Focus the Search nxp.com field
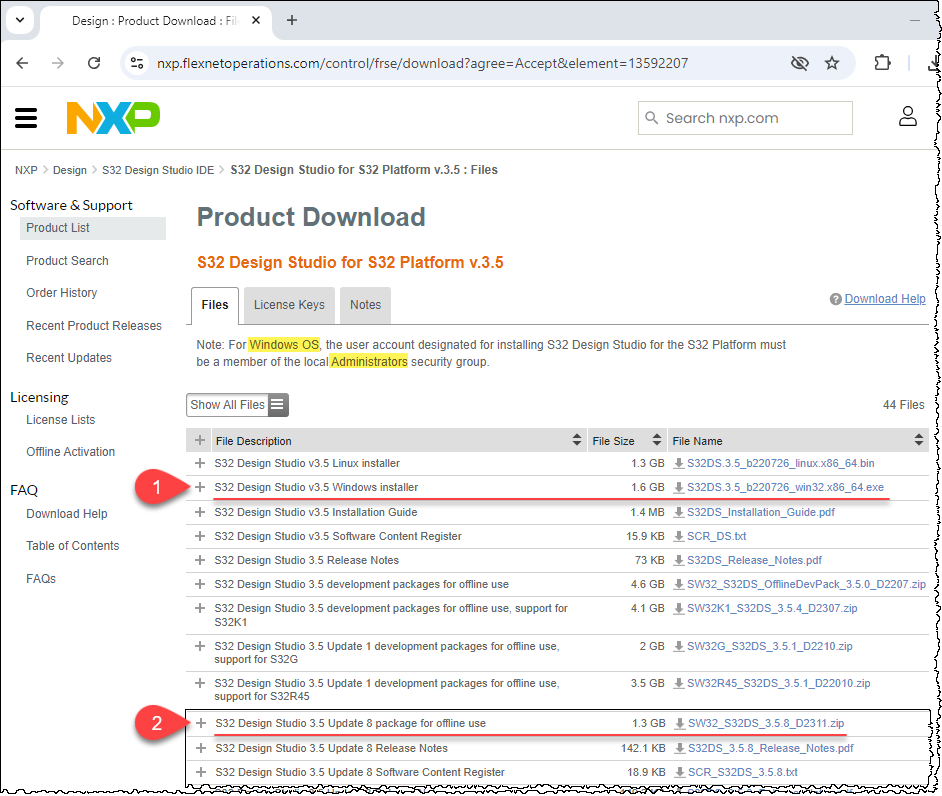 [x=745, y=118]
